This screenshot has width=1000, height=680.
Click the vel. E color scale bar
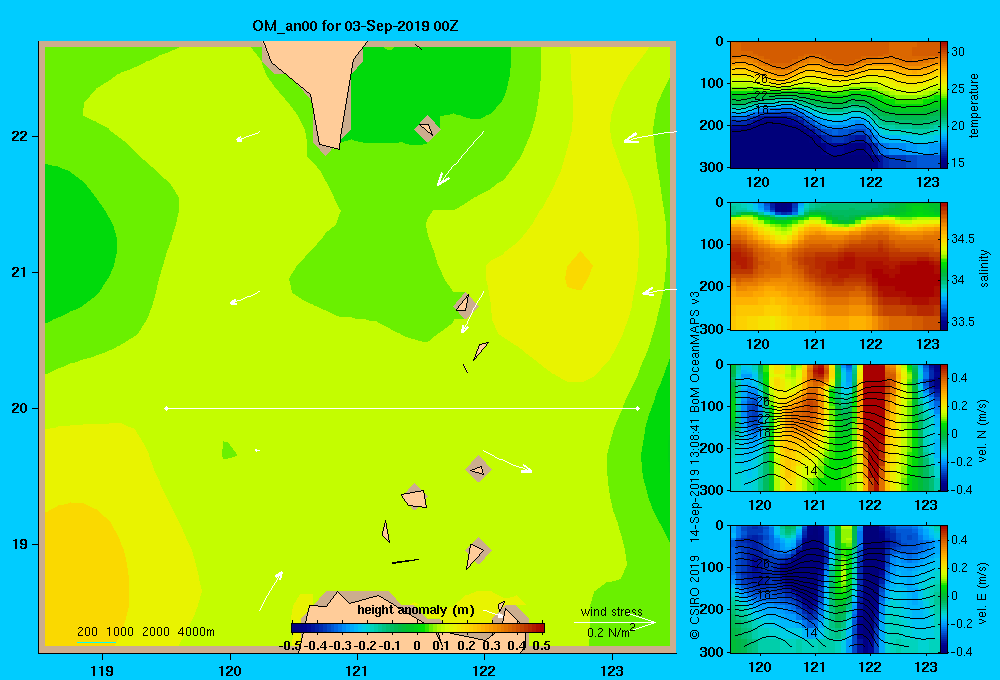(x=944, y=589)
